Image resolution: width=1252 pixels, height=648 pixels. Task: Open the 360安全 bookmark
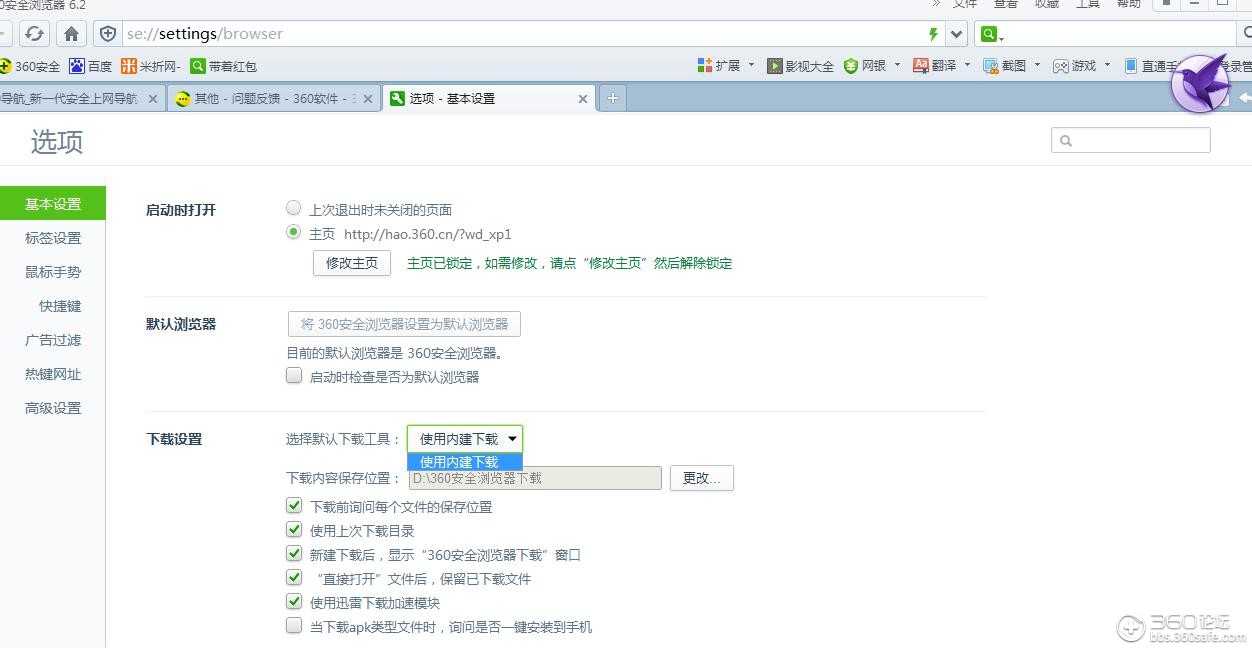[x=30, y=66]
